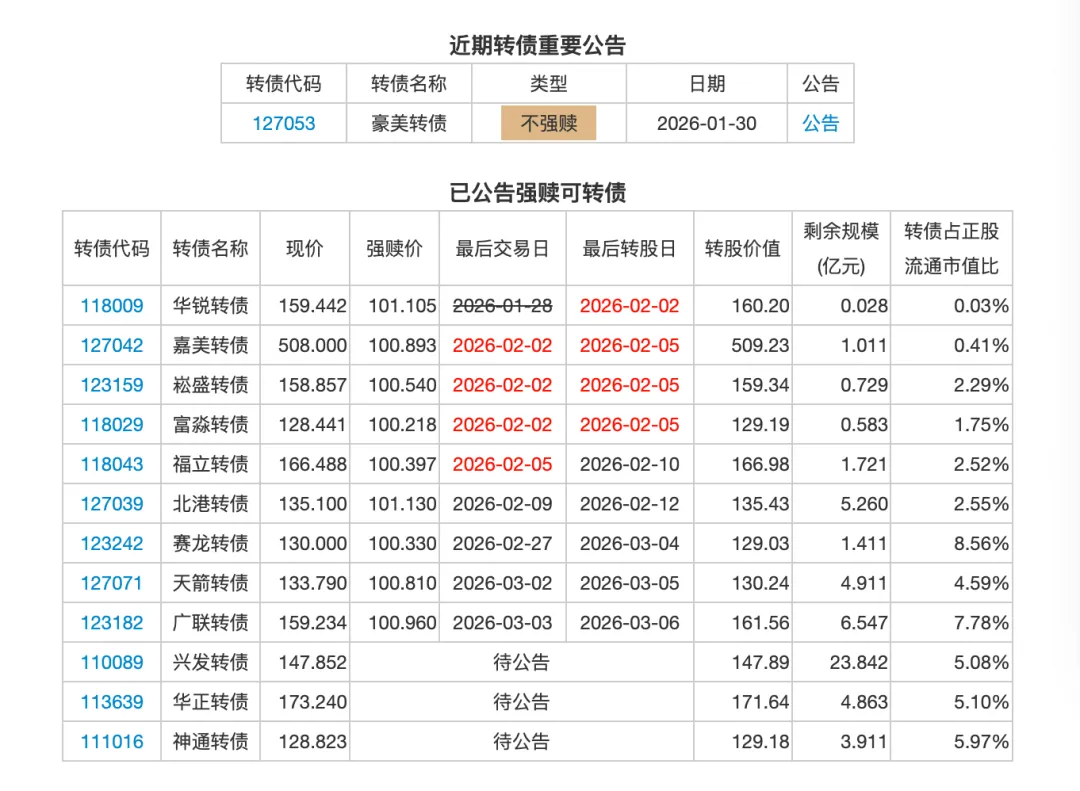Image resolution: width=1080 pixels, height=791 pixels.
Task: Open bond code 118029 link
Action: tap(112, 424)
